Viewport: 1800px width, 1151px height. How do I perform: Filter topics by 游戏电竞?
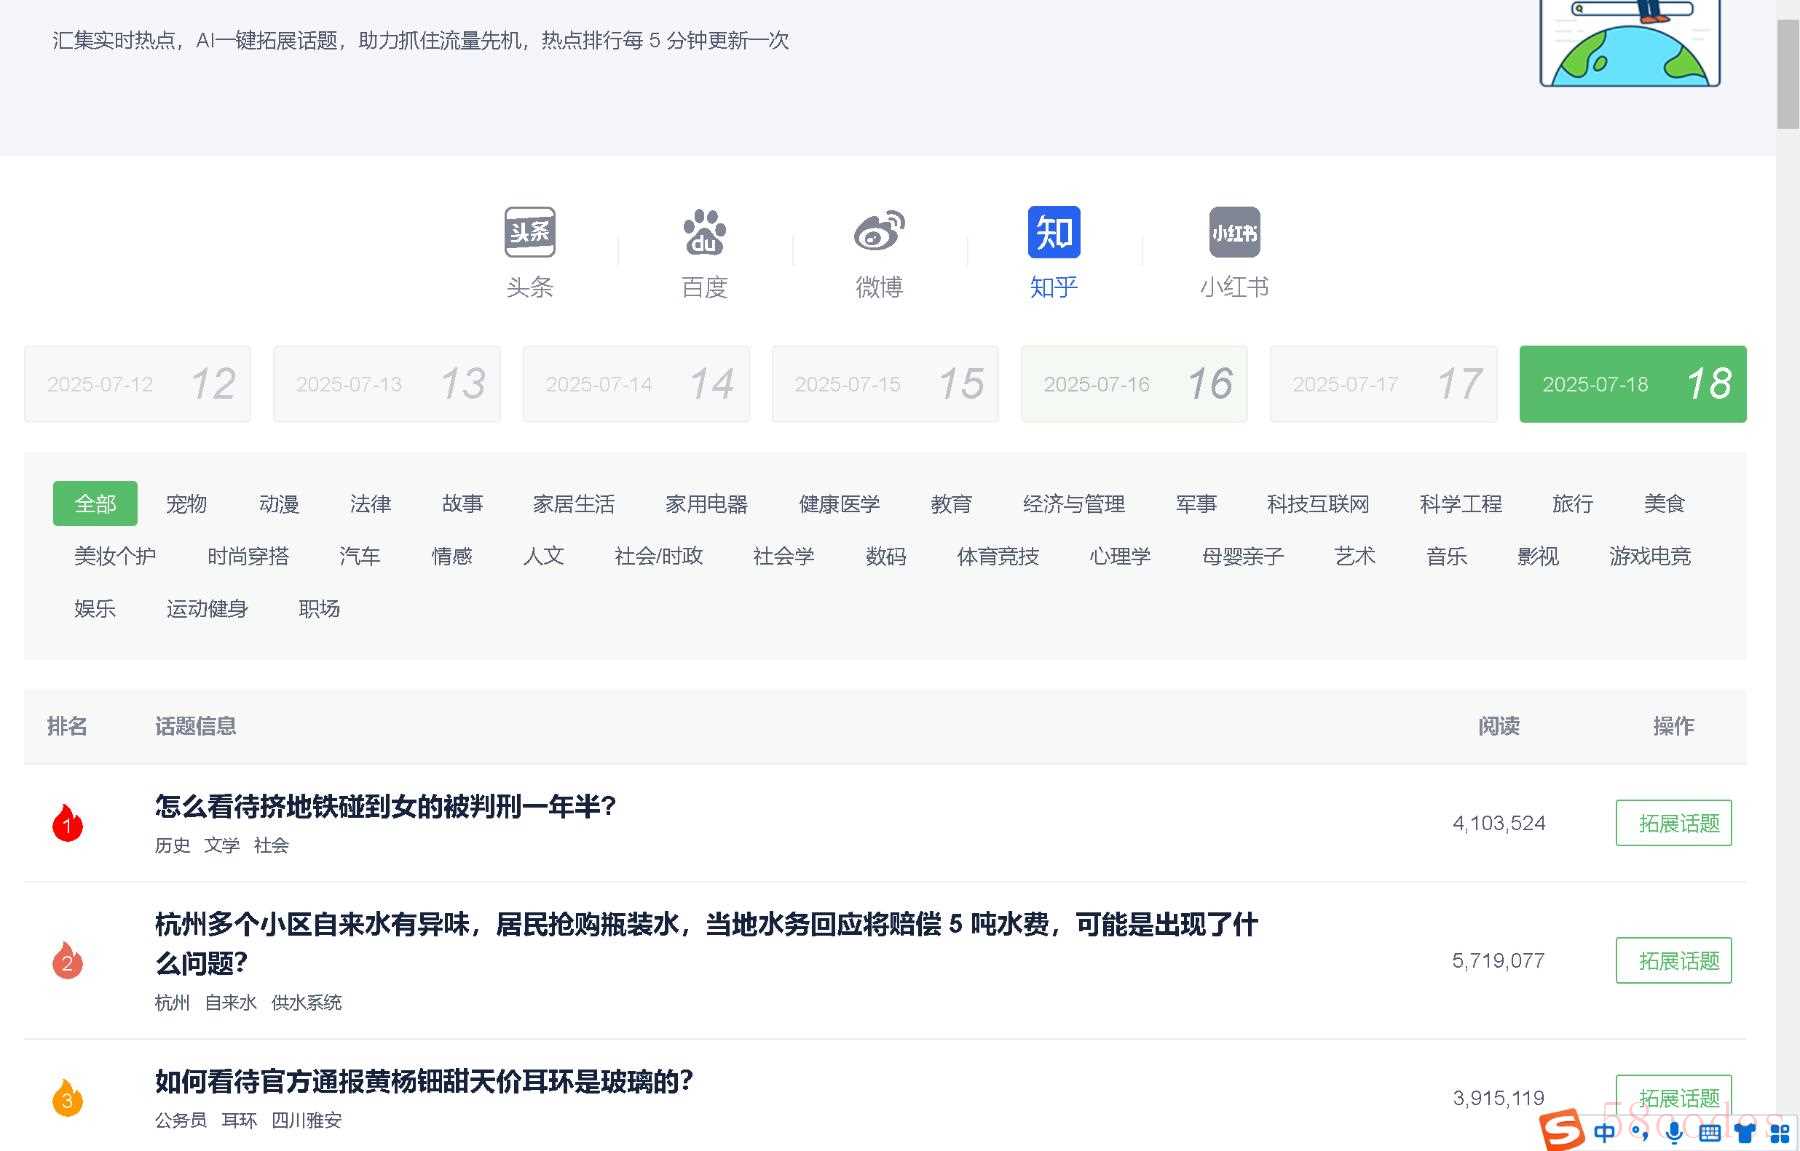click(1650, 556)
